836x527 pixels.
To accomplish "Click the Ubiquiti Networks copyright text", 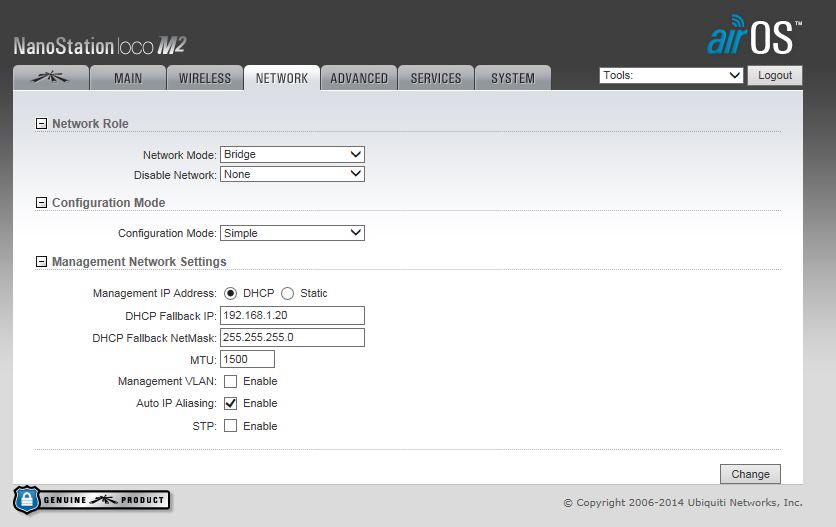I will point(683,502).
